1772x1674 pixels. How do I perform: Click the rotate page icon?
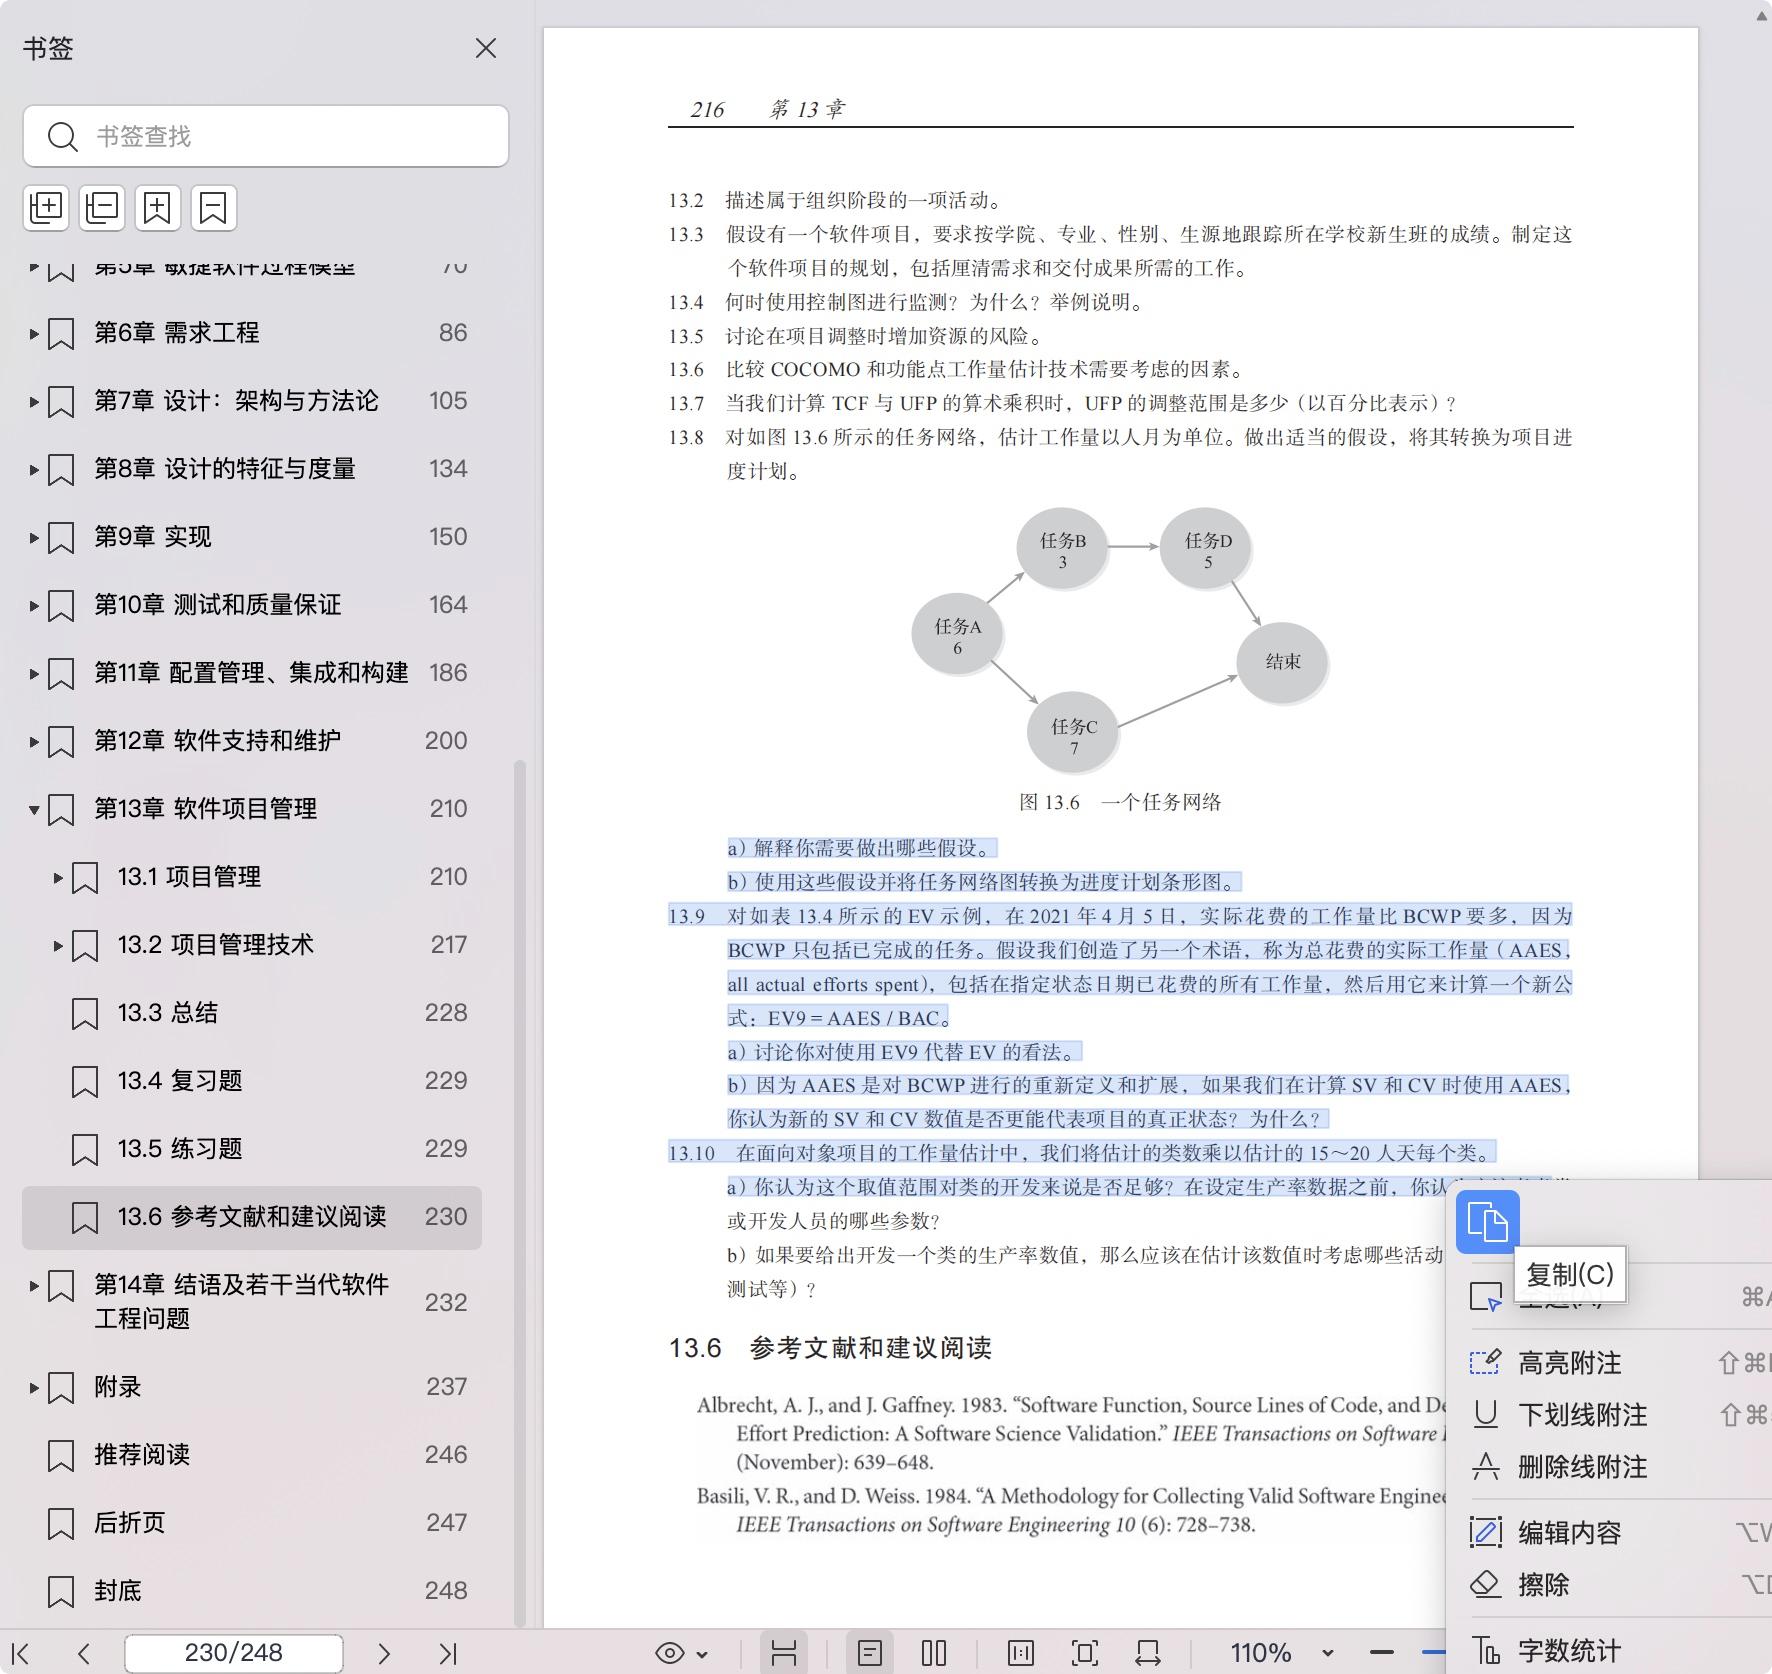pos(1145,1652)
